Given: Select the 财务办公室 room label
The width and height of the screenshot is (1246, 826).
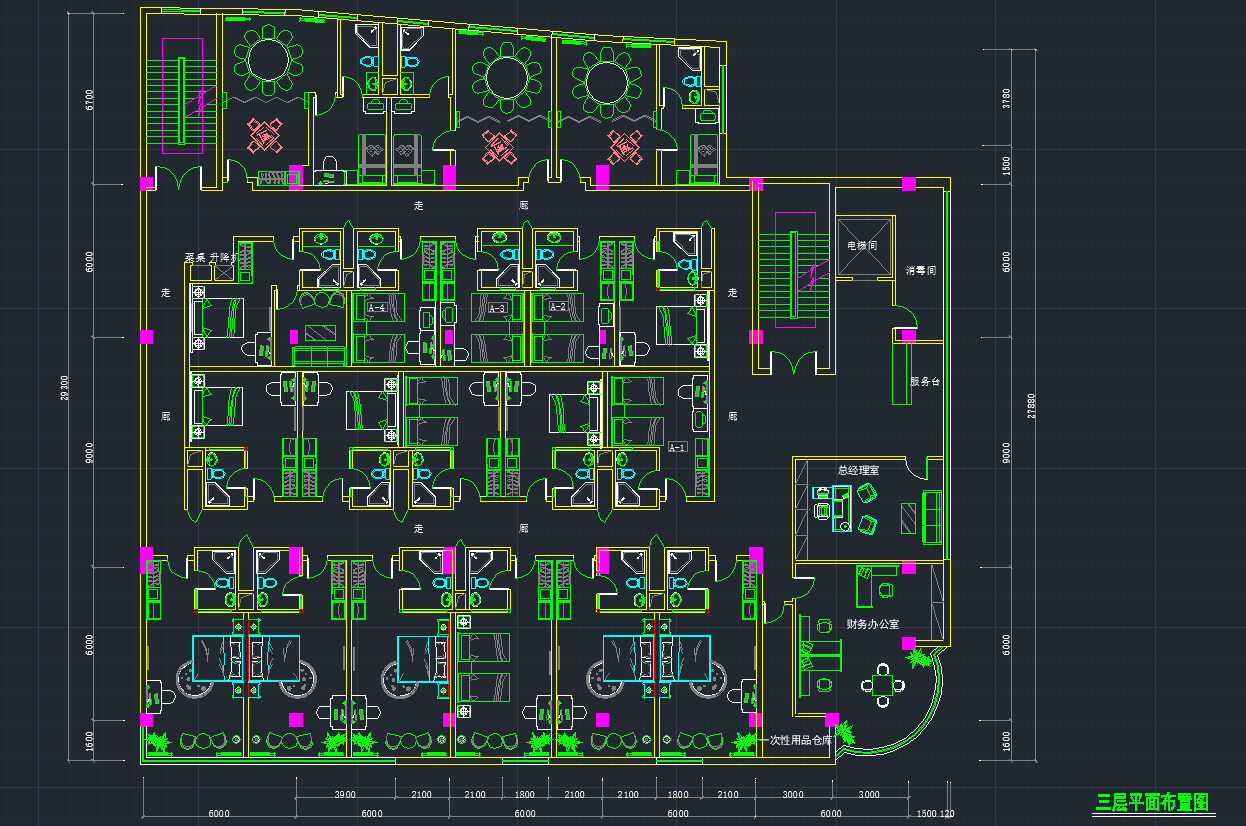Looking at the screenshot, I should coord(873,624).
